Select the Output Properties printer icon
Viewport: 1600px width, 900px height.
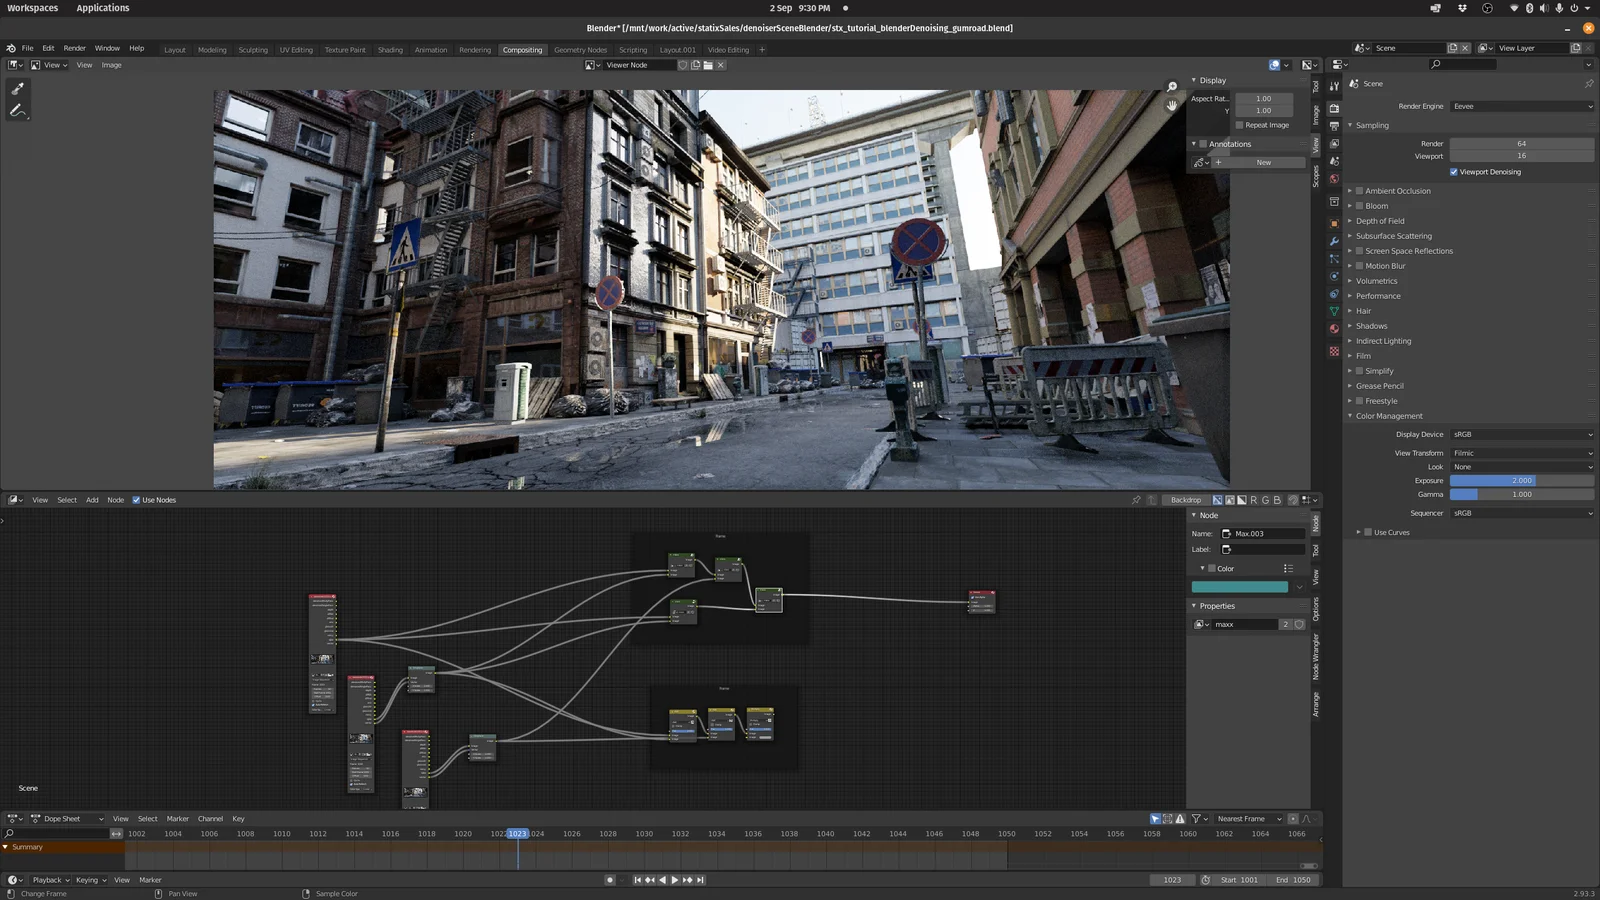[x=1334, y=126]
